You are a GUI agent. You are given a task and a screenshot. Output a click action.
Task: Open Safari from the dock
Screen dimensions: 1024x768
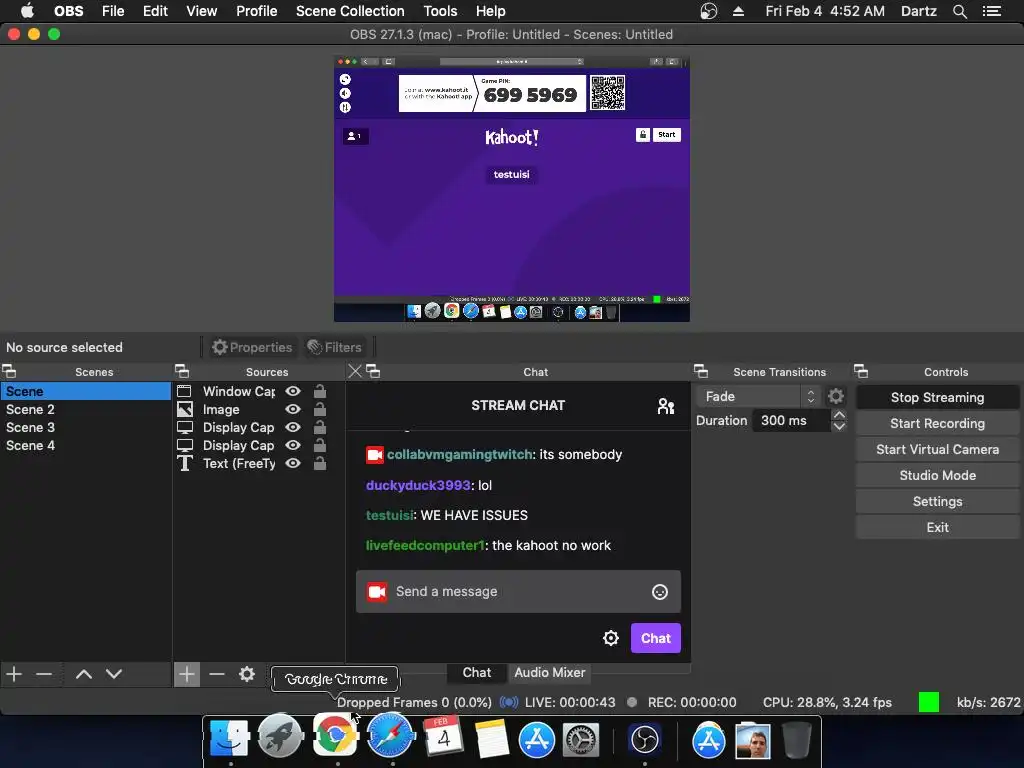tap(391, 736)
